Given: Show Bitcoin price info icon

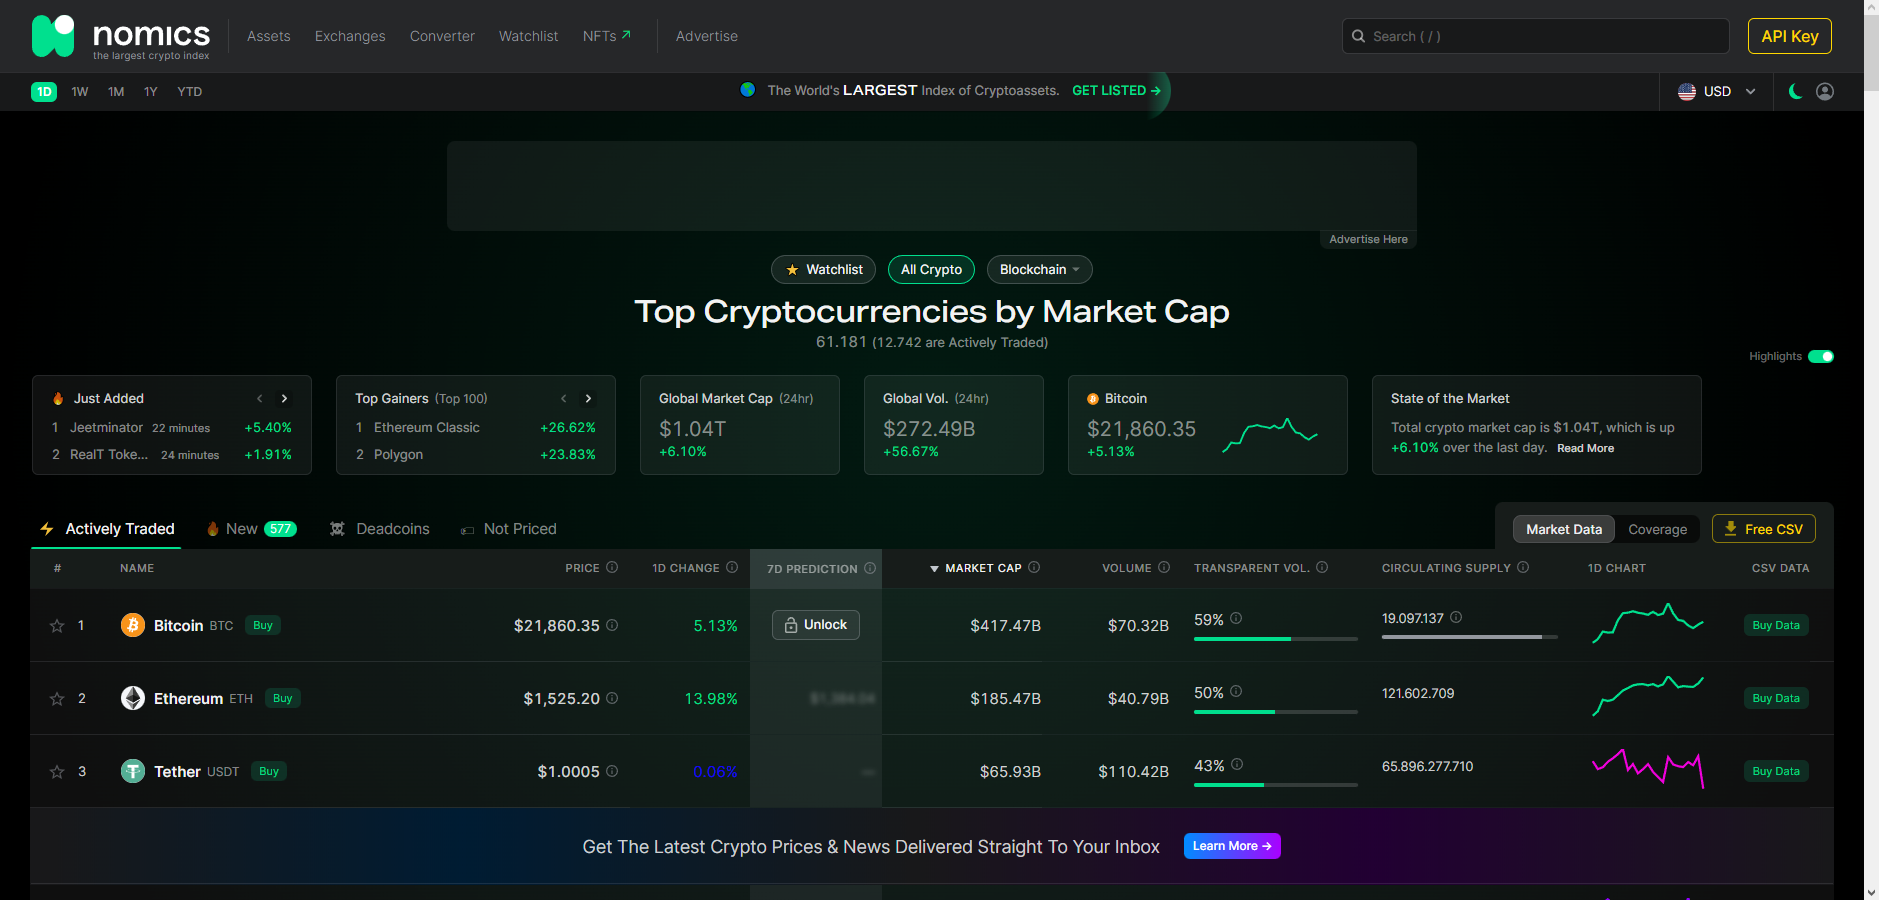Looking at the screenshot, I should click(612, 625).
